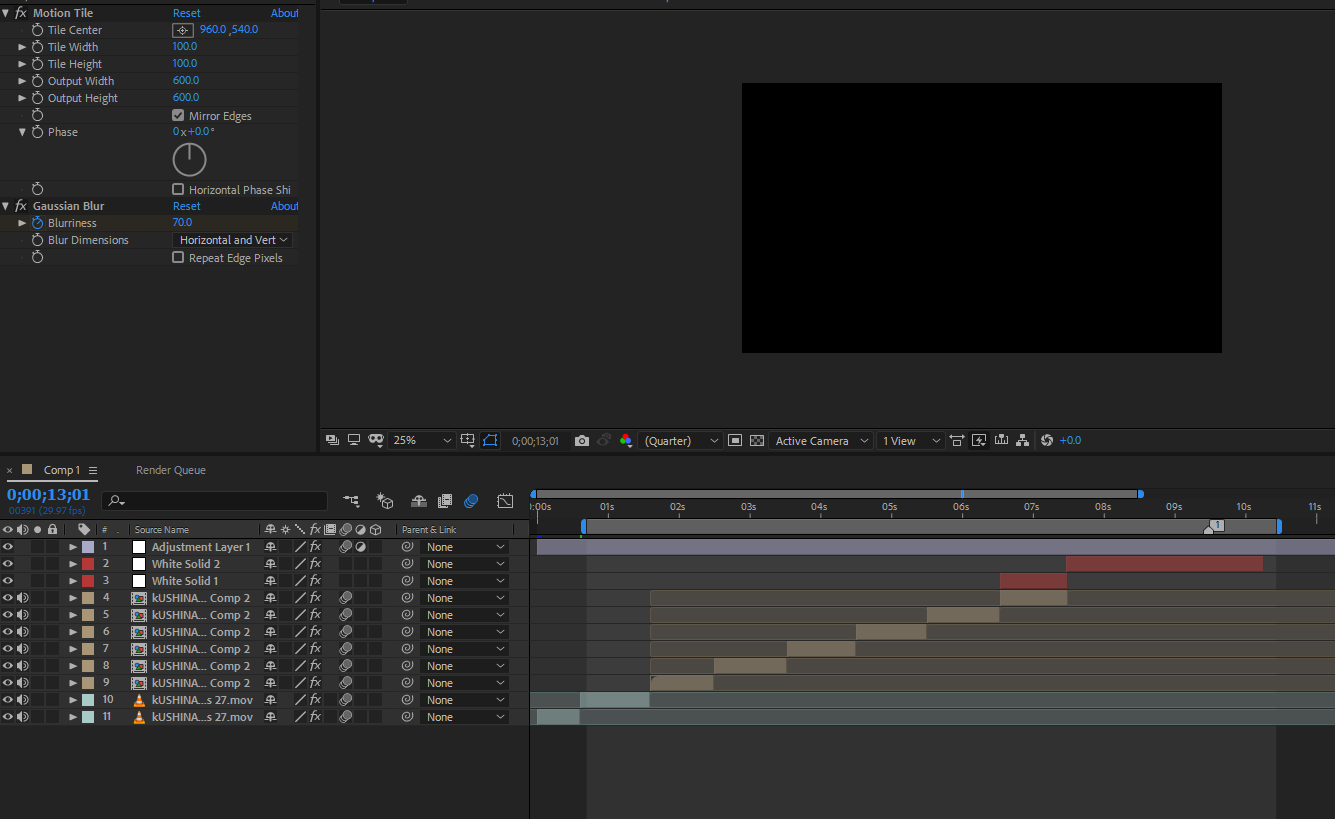Open the Graph Editor in timeline
This screenshot has width=1335, height=819.
[505, 501]
